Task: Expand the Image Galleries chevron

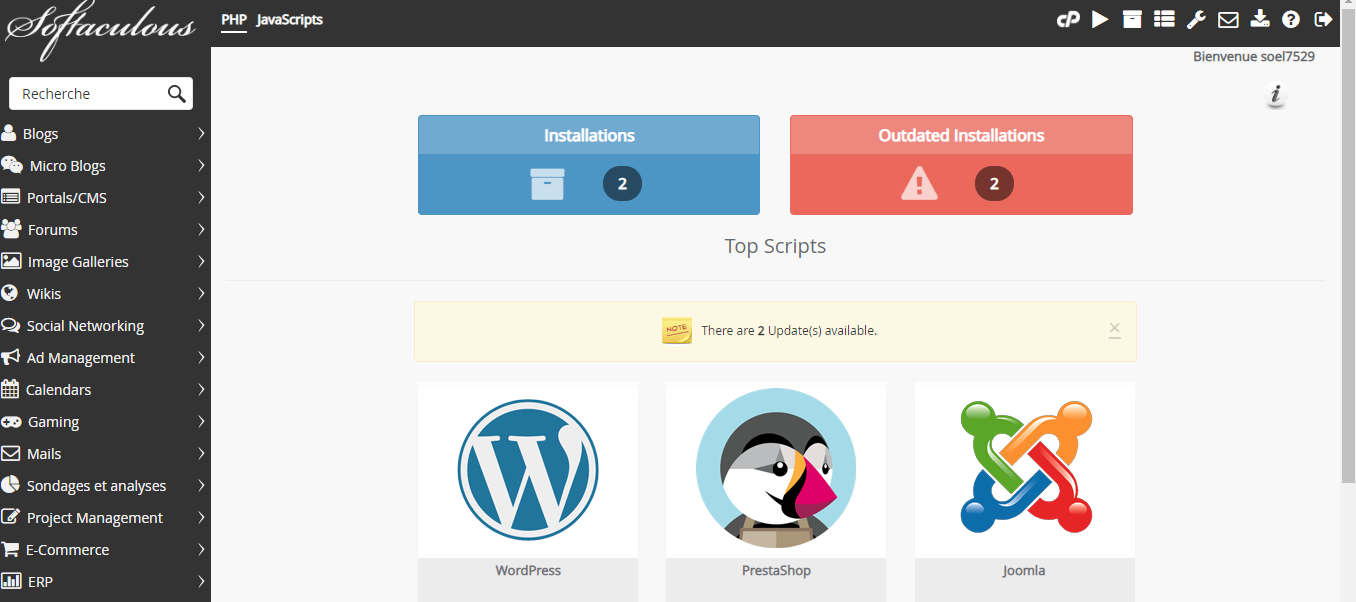Action: pos(201,261)
